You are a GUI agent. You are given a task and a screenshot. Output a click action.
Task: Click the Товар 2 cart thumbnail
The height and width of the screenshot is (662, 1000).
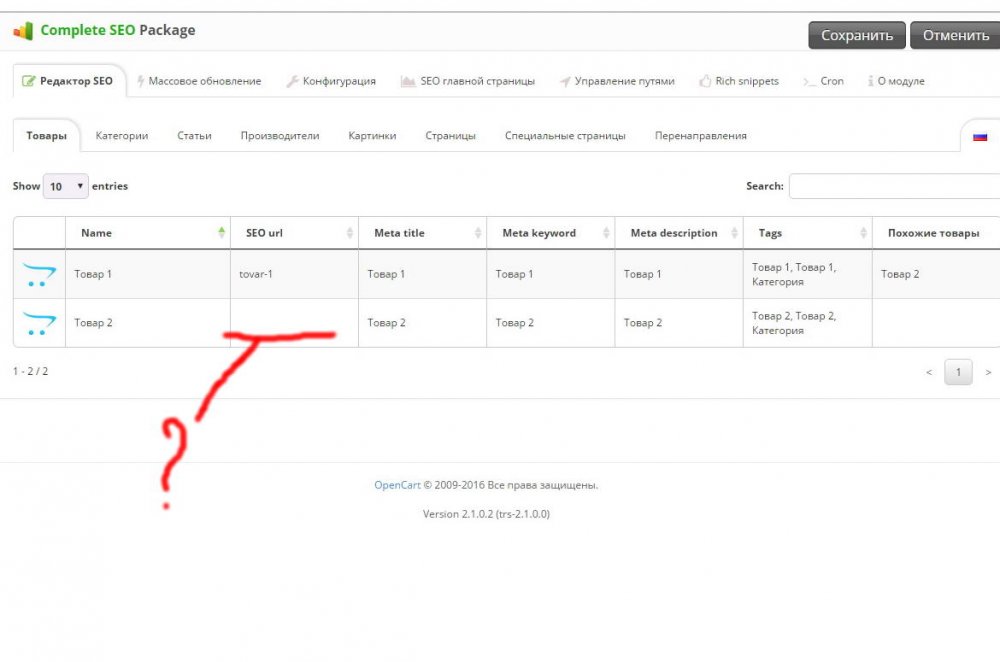[x=39, y=323]
